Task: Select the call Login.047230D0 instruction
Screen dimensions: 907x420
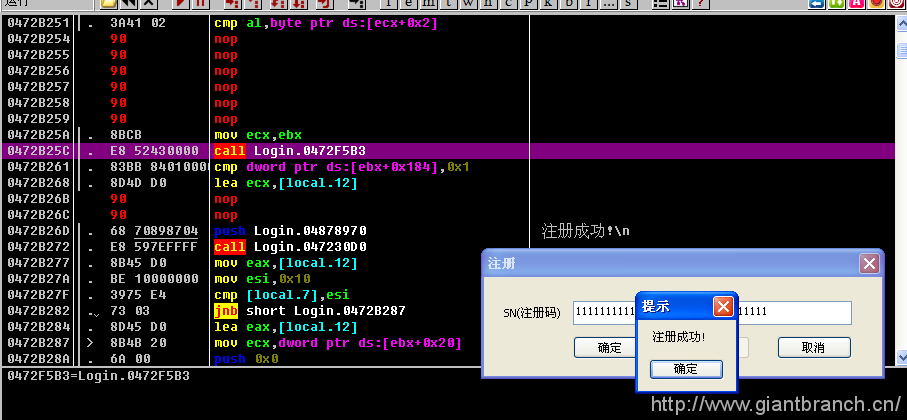Action: point(290,247)
